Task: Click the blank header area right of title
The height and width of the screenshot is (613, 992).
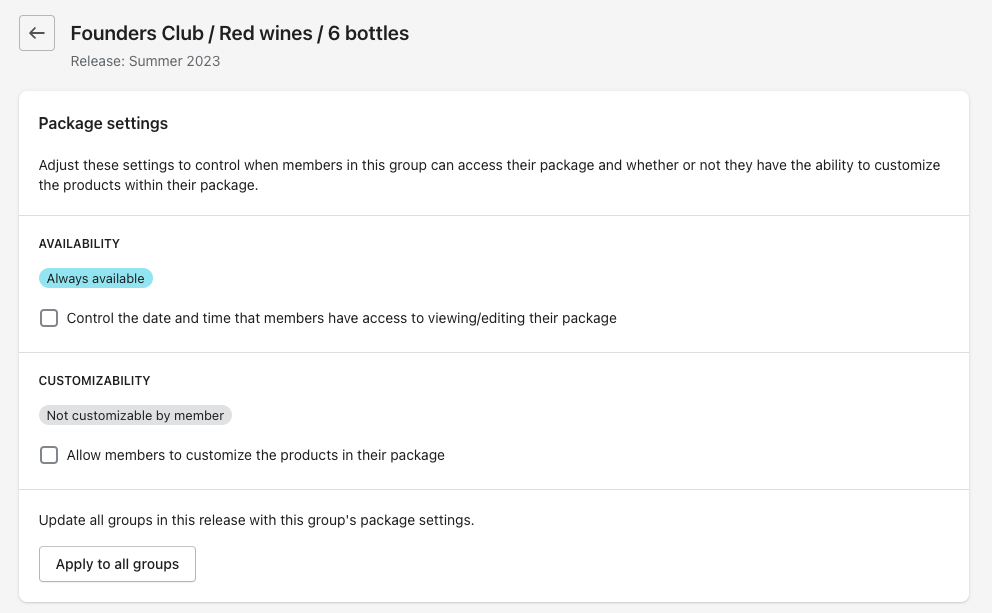Action: click(x=700, y=40)
